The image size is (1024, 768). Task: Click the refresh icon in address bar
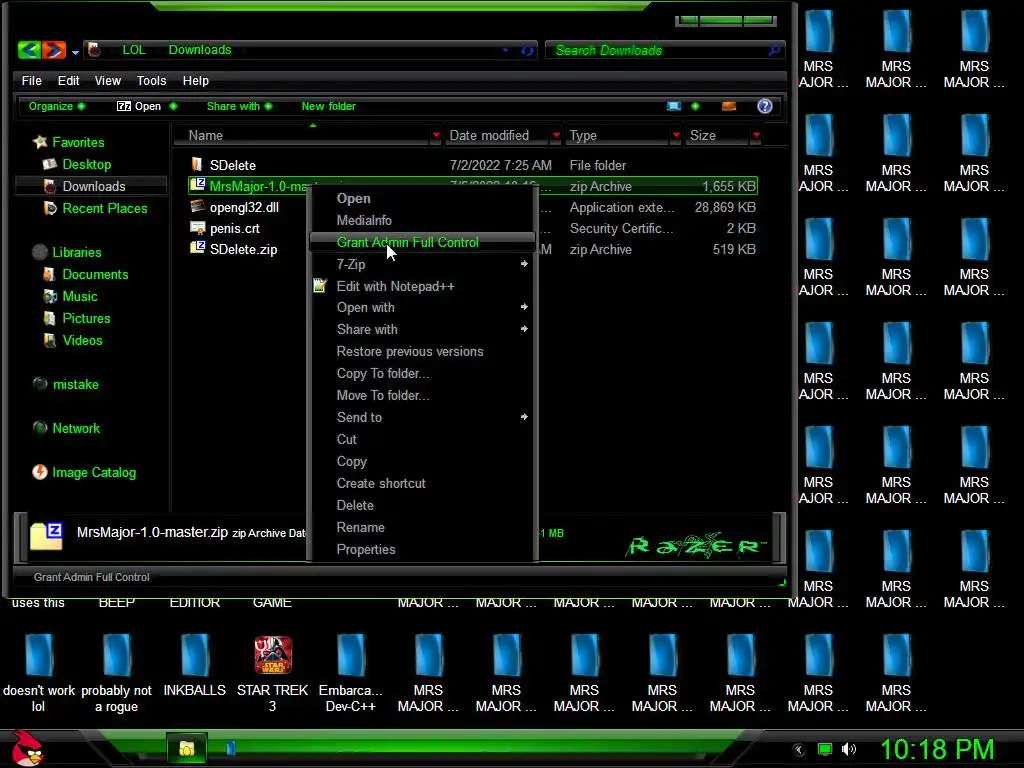[x=528, y=50]
